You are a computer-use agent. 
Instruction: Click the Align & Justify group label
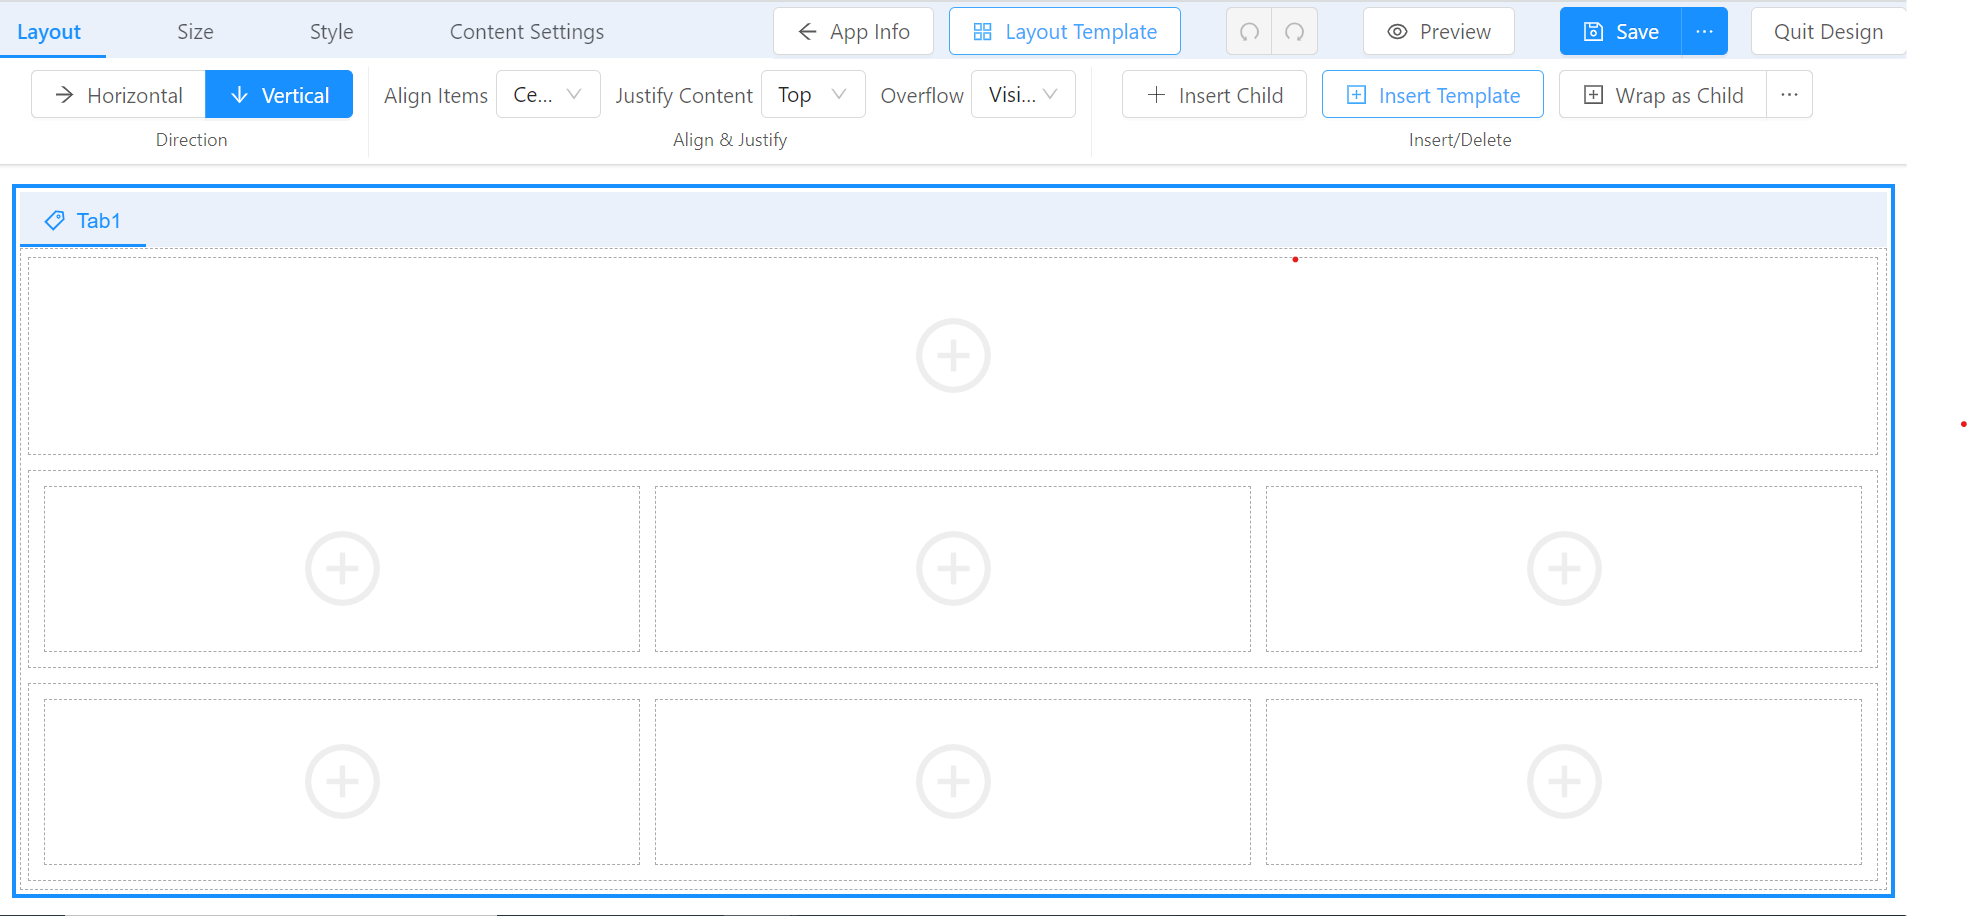(x=730, y=140)
